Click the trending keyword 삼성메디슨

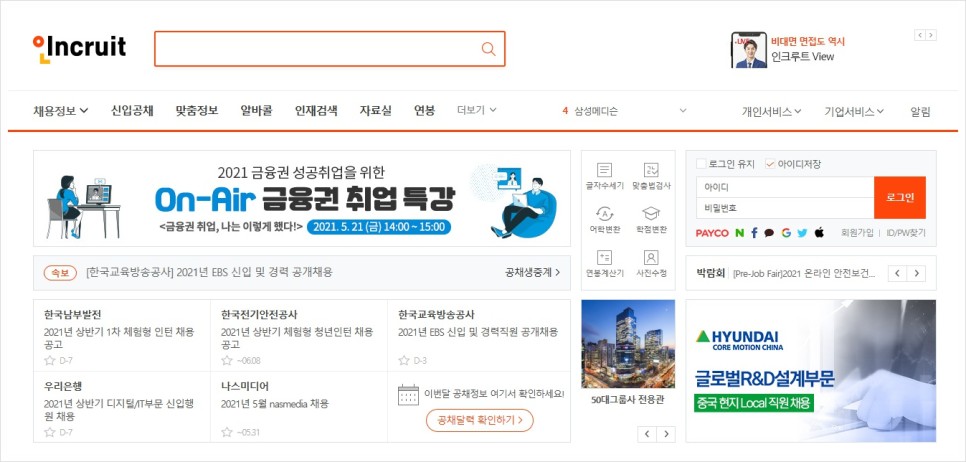(x=596, y=111)
